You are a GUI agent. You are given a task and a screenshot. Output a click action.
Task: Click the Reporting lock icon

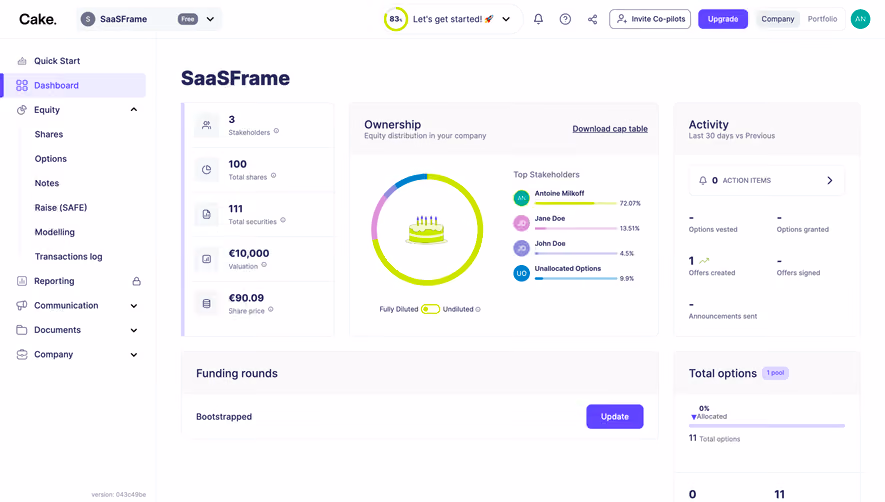(137, 281)
